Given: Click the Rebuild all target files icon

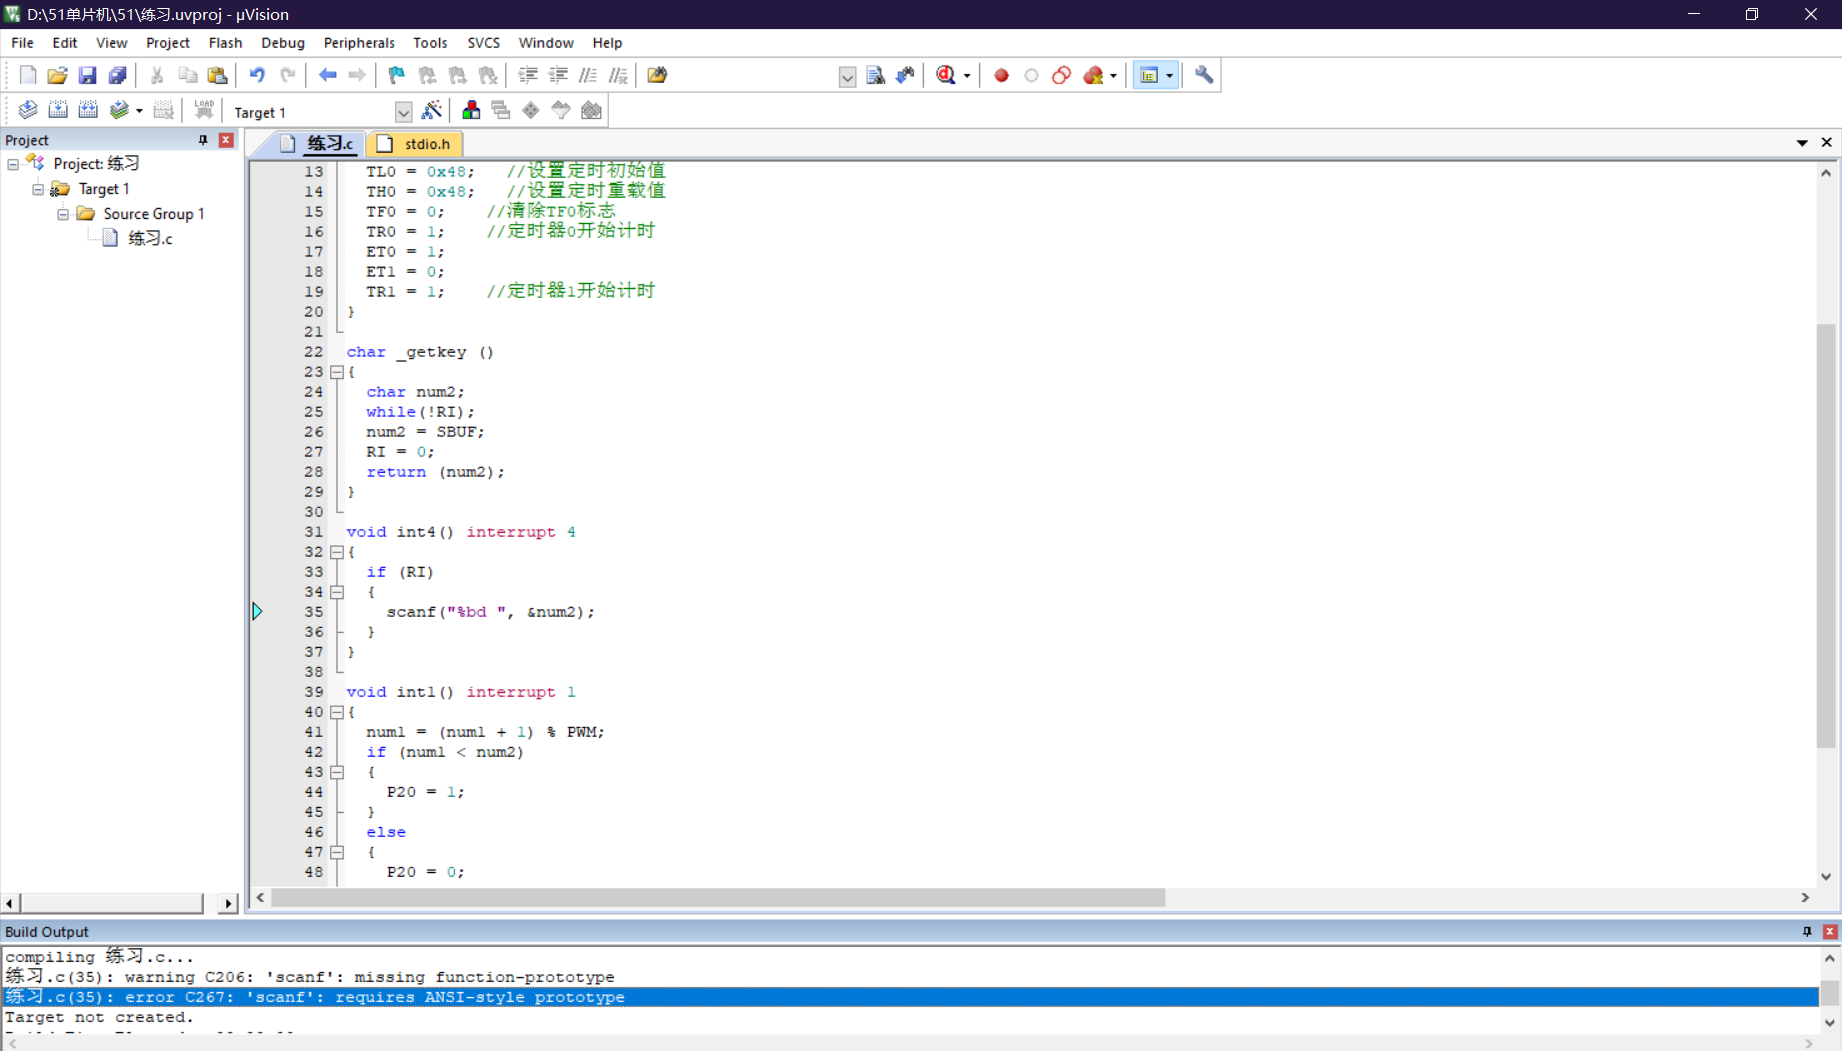Looking at the screenshot, I should [88, 110].
